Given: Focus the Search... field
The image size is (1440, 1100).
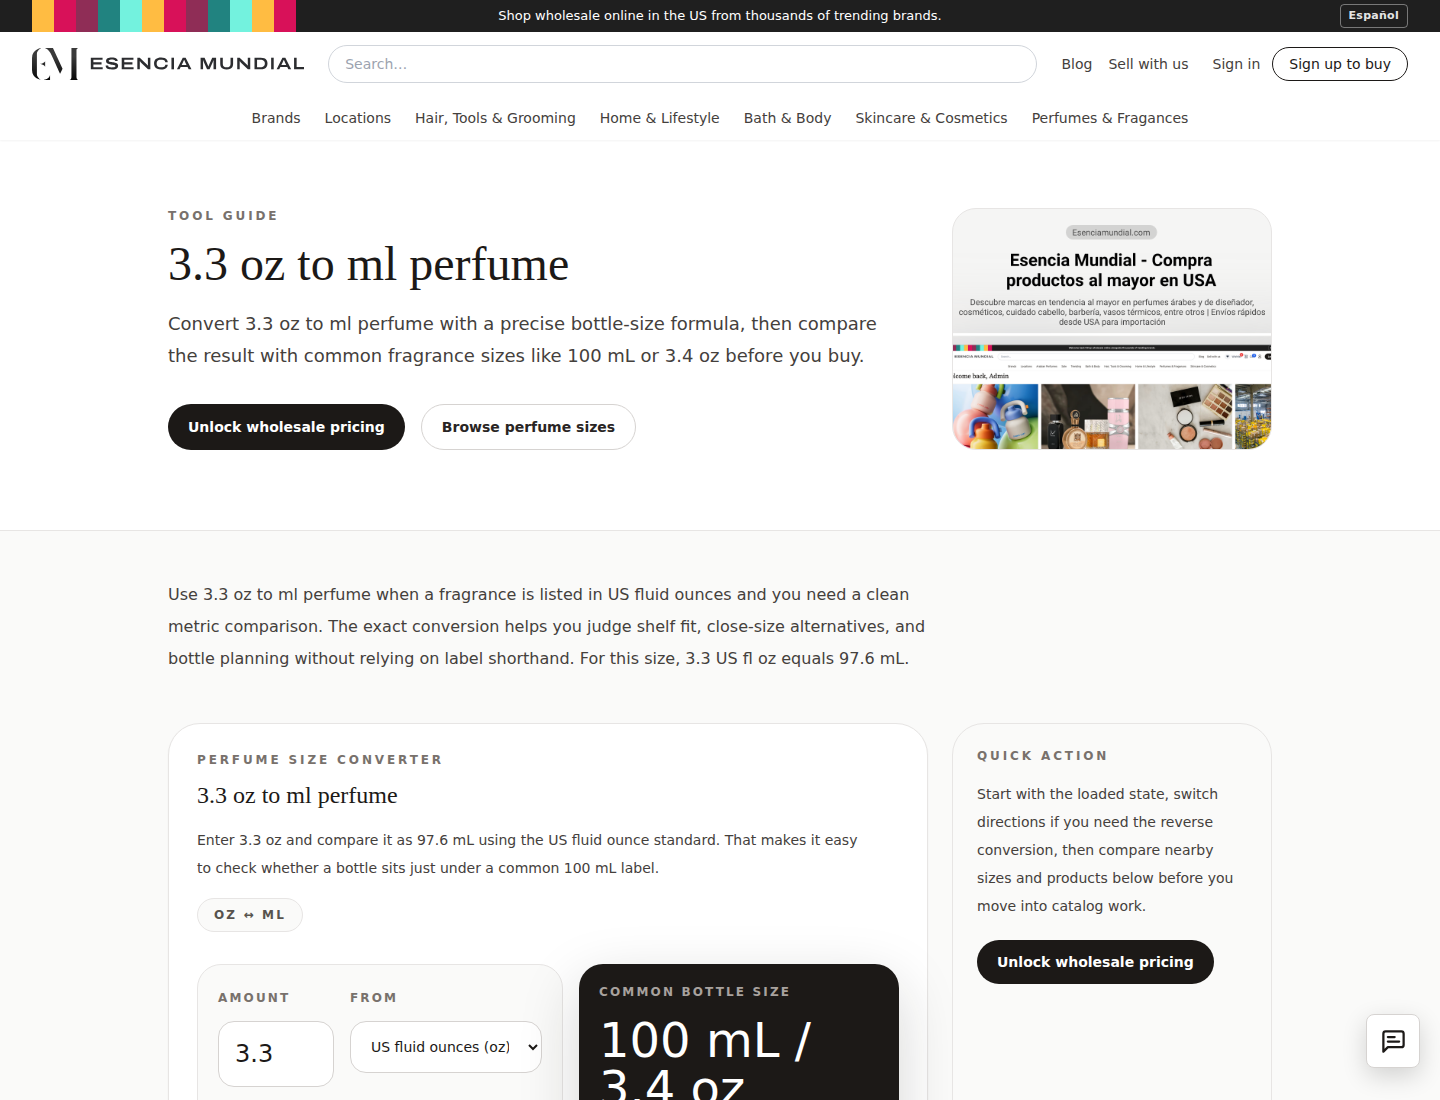Looking at the screenshot, I should coord(682,64).
